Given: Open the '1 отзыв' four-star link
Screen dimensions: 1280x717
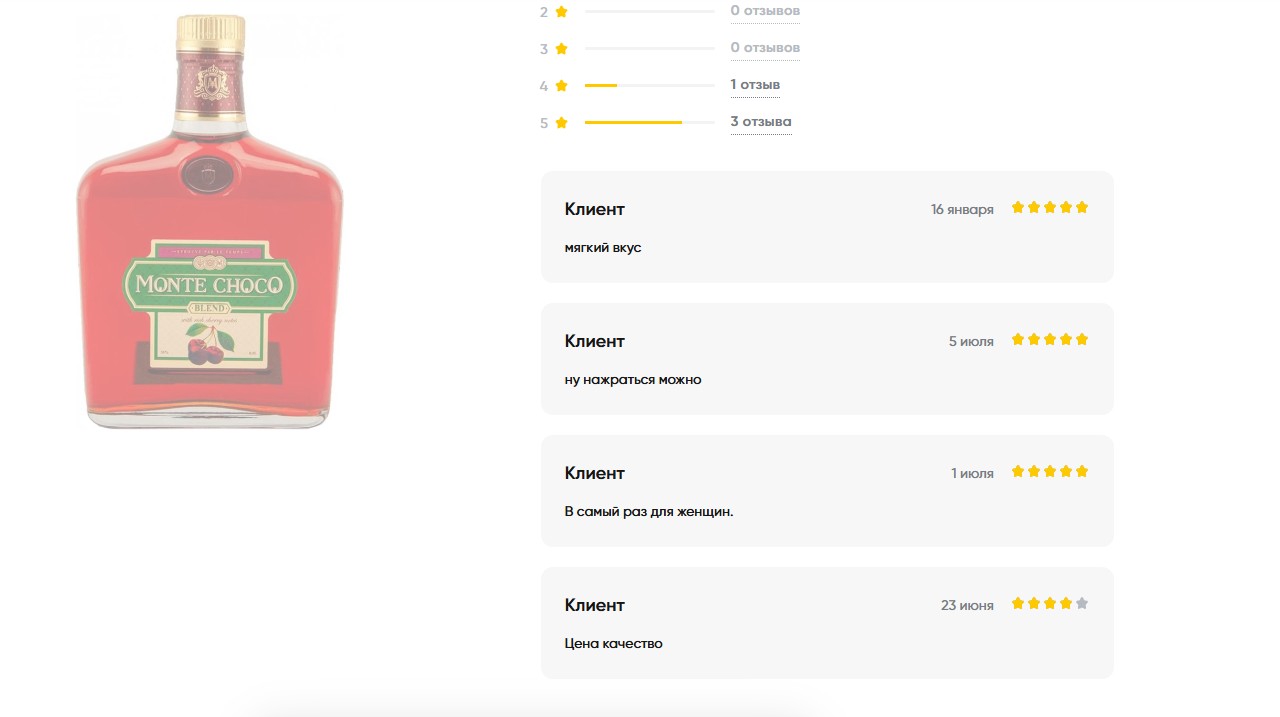Looking at the screenshot, I should pyautogui.click(x=755, y=85).
